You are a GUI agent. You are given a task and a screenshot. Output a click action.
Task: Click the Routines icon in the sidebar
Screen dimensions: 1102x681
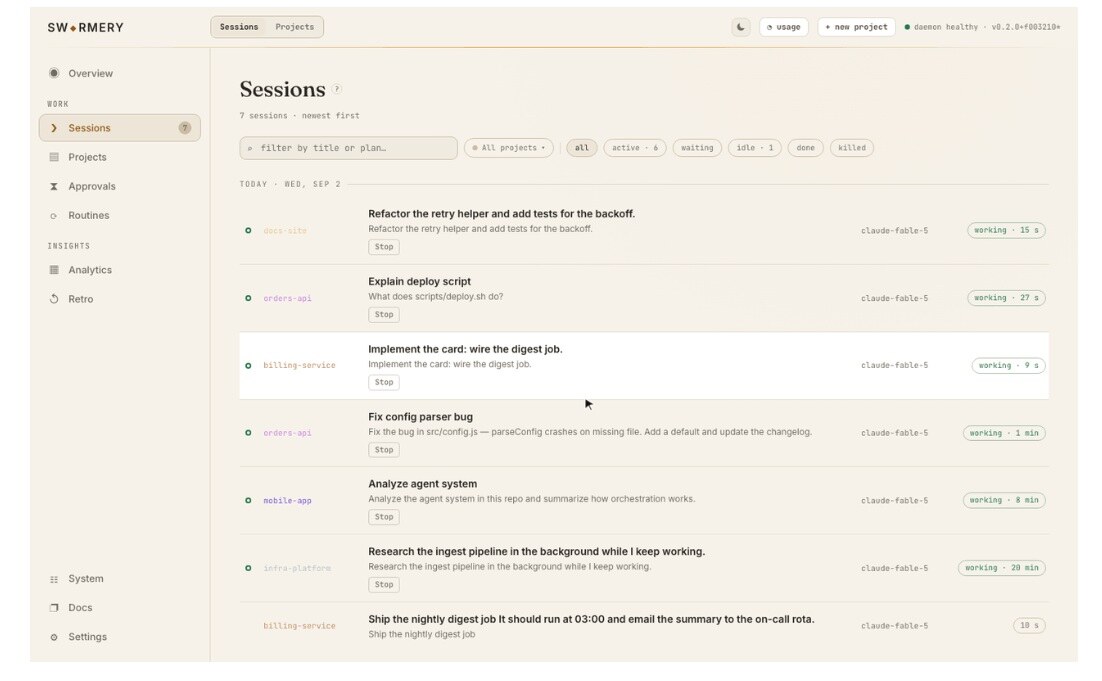[x=54, y=216]
